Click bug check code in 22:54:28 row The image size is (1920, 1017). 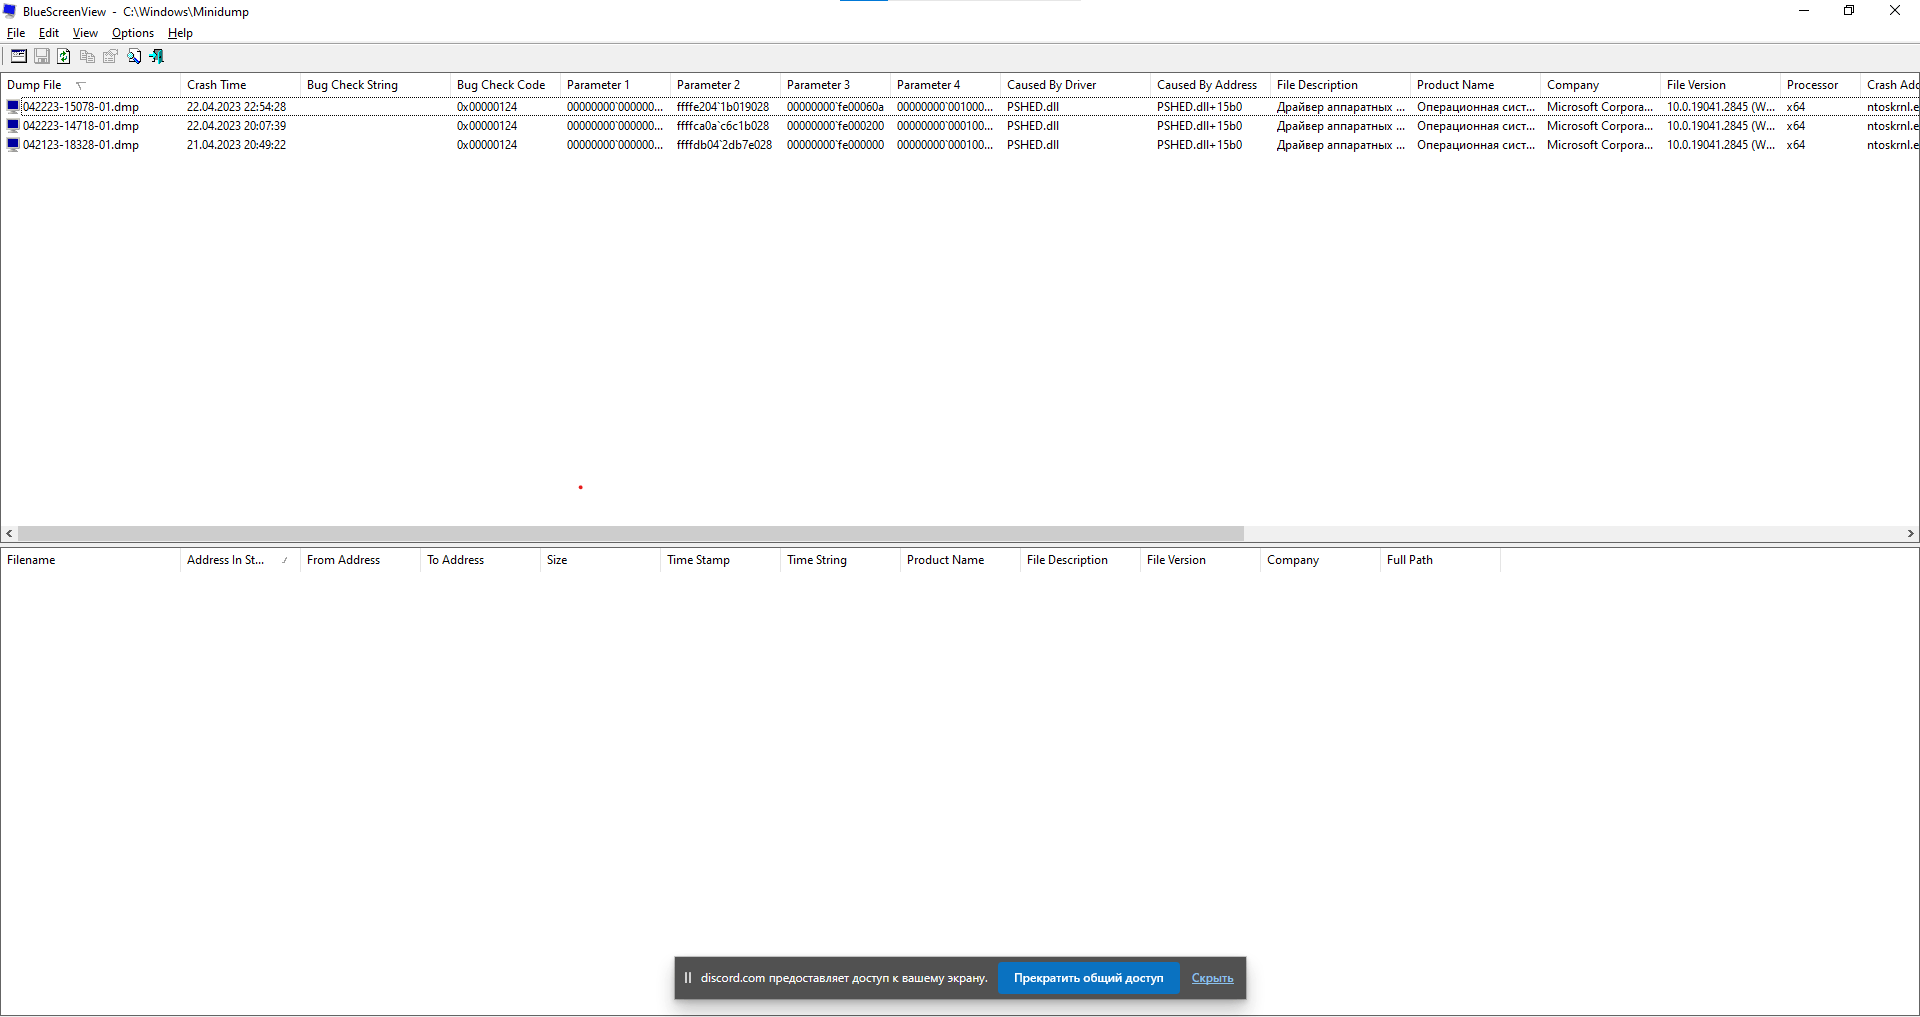tap(487, 107)
